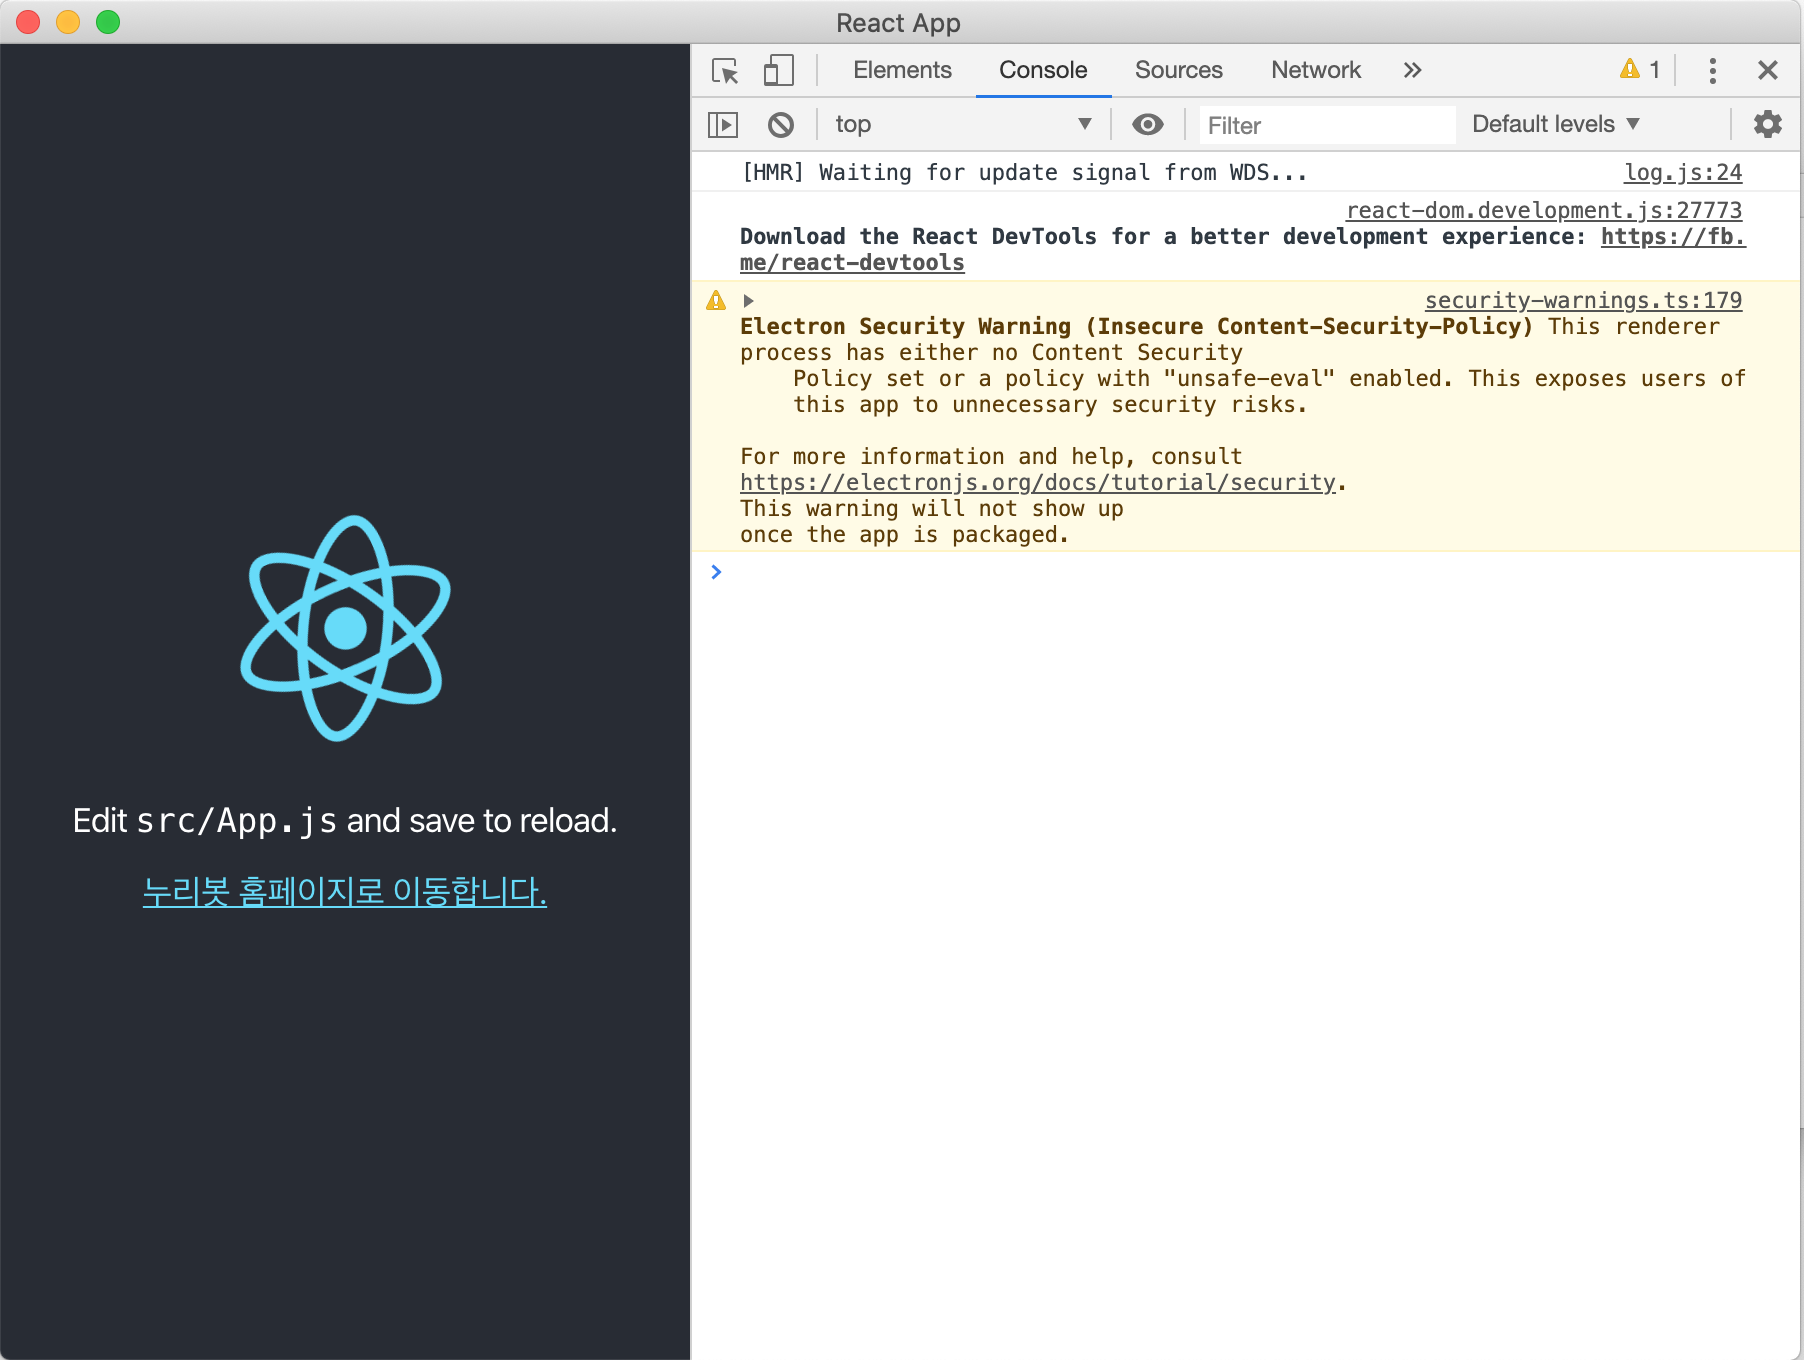This screenshot has width=1804, height=1360.
Task: Open the top context dropdown
Action: point(963,124)
